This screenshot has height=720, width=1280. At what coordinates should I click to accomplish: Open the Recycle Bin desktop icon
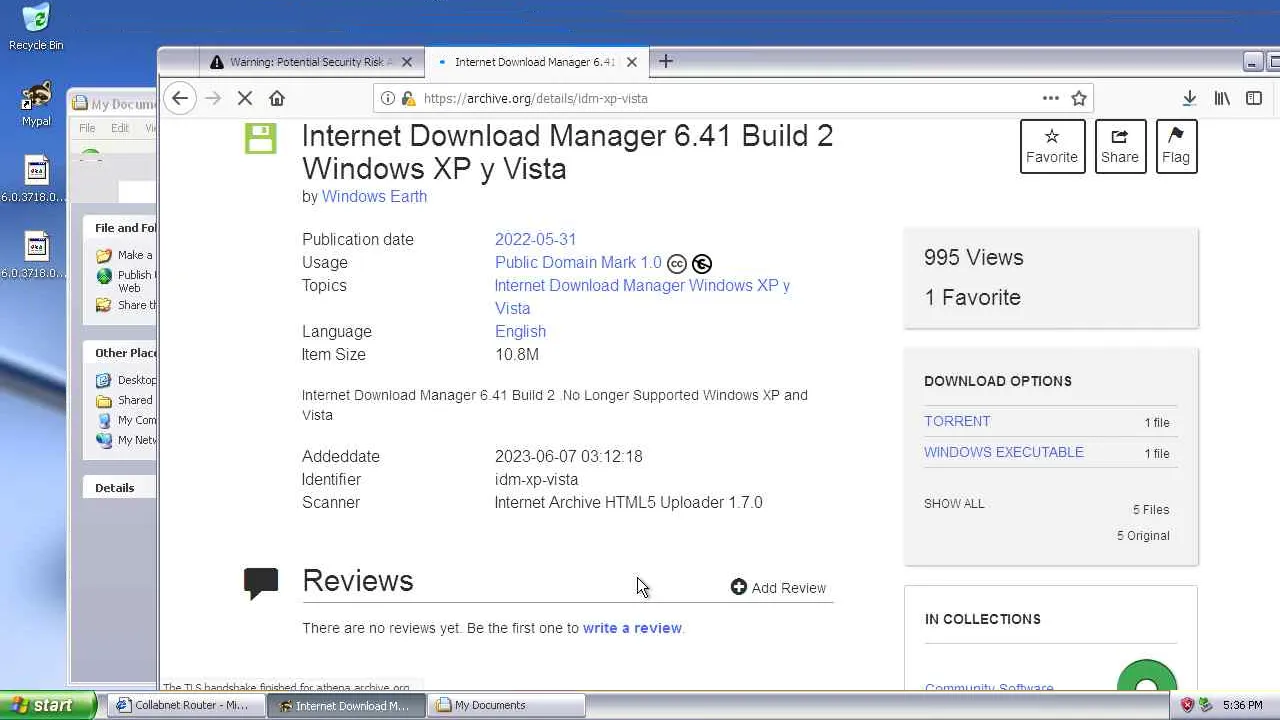36,26
